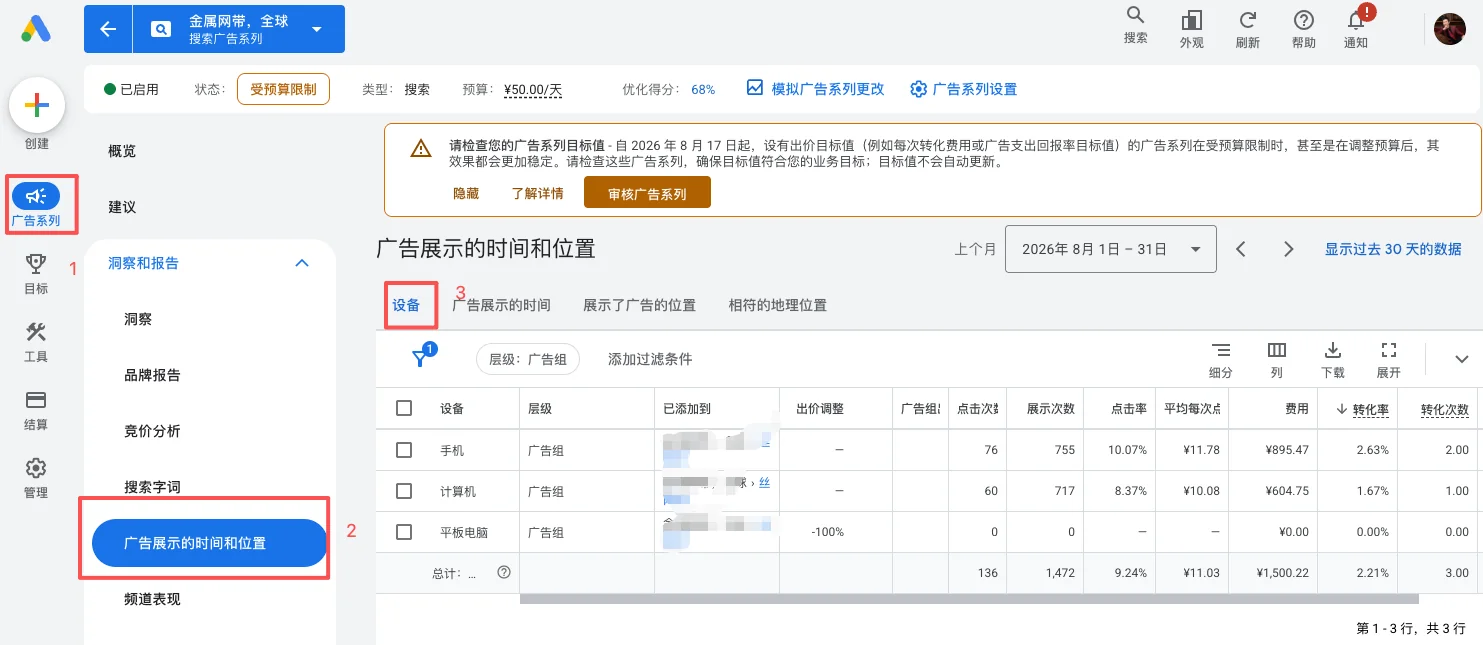Open the user account avatar
Screen dimensions: 1483x645
1450,29
